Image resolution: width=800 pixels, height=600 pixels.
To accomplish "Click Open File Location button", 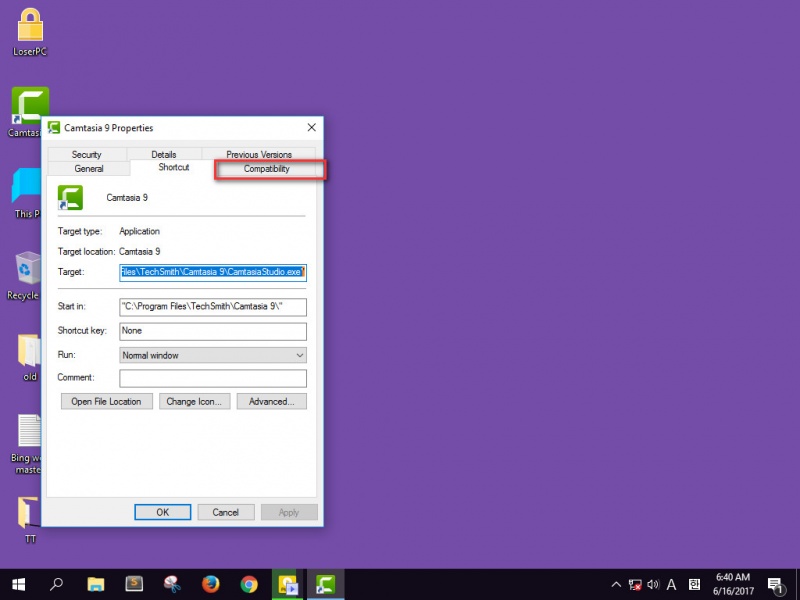I will pyautogui.click(x=107, y=402).
